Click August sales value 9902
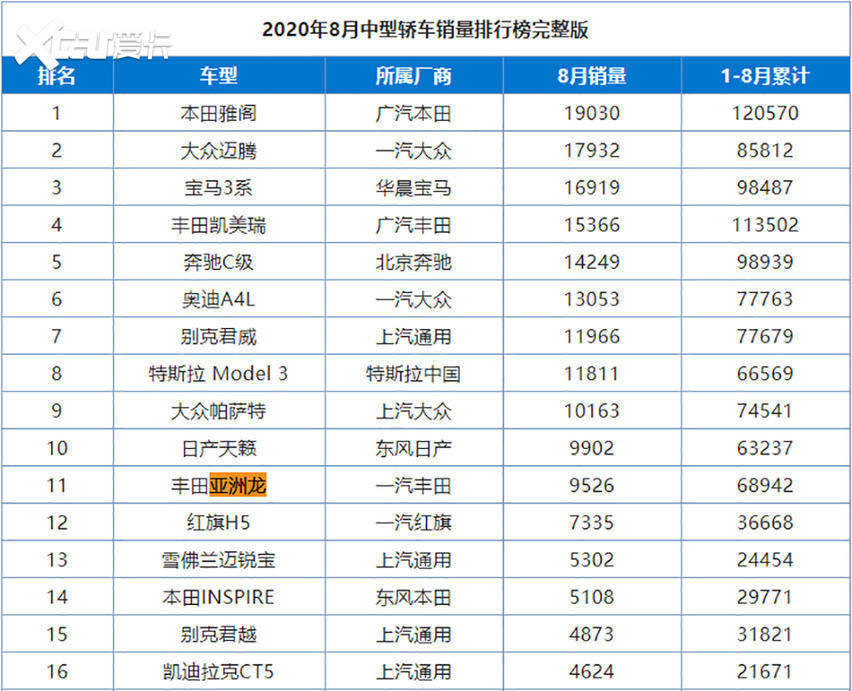The image size is (852, 691). 592,448
